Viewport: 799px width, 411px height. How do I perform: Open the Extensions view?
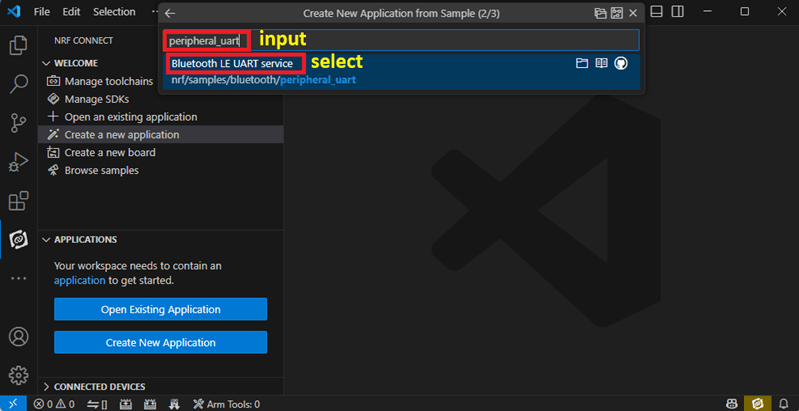tap(18, 201)
